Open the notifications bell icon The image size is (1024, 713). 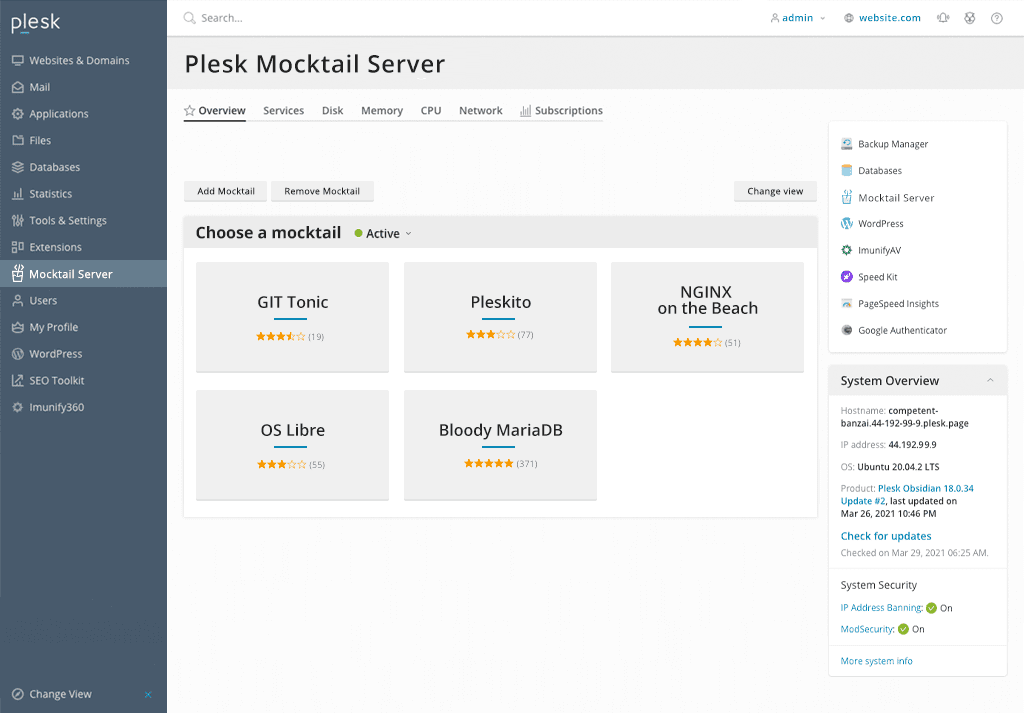(x=943, y=18)
